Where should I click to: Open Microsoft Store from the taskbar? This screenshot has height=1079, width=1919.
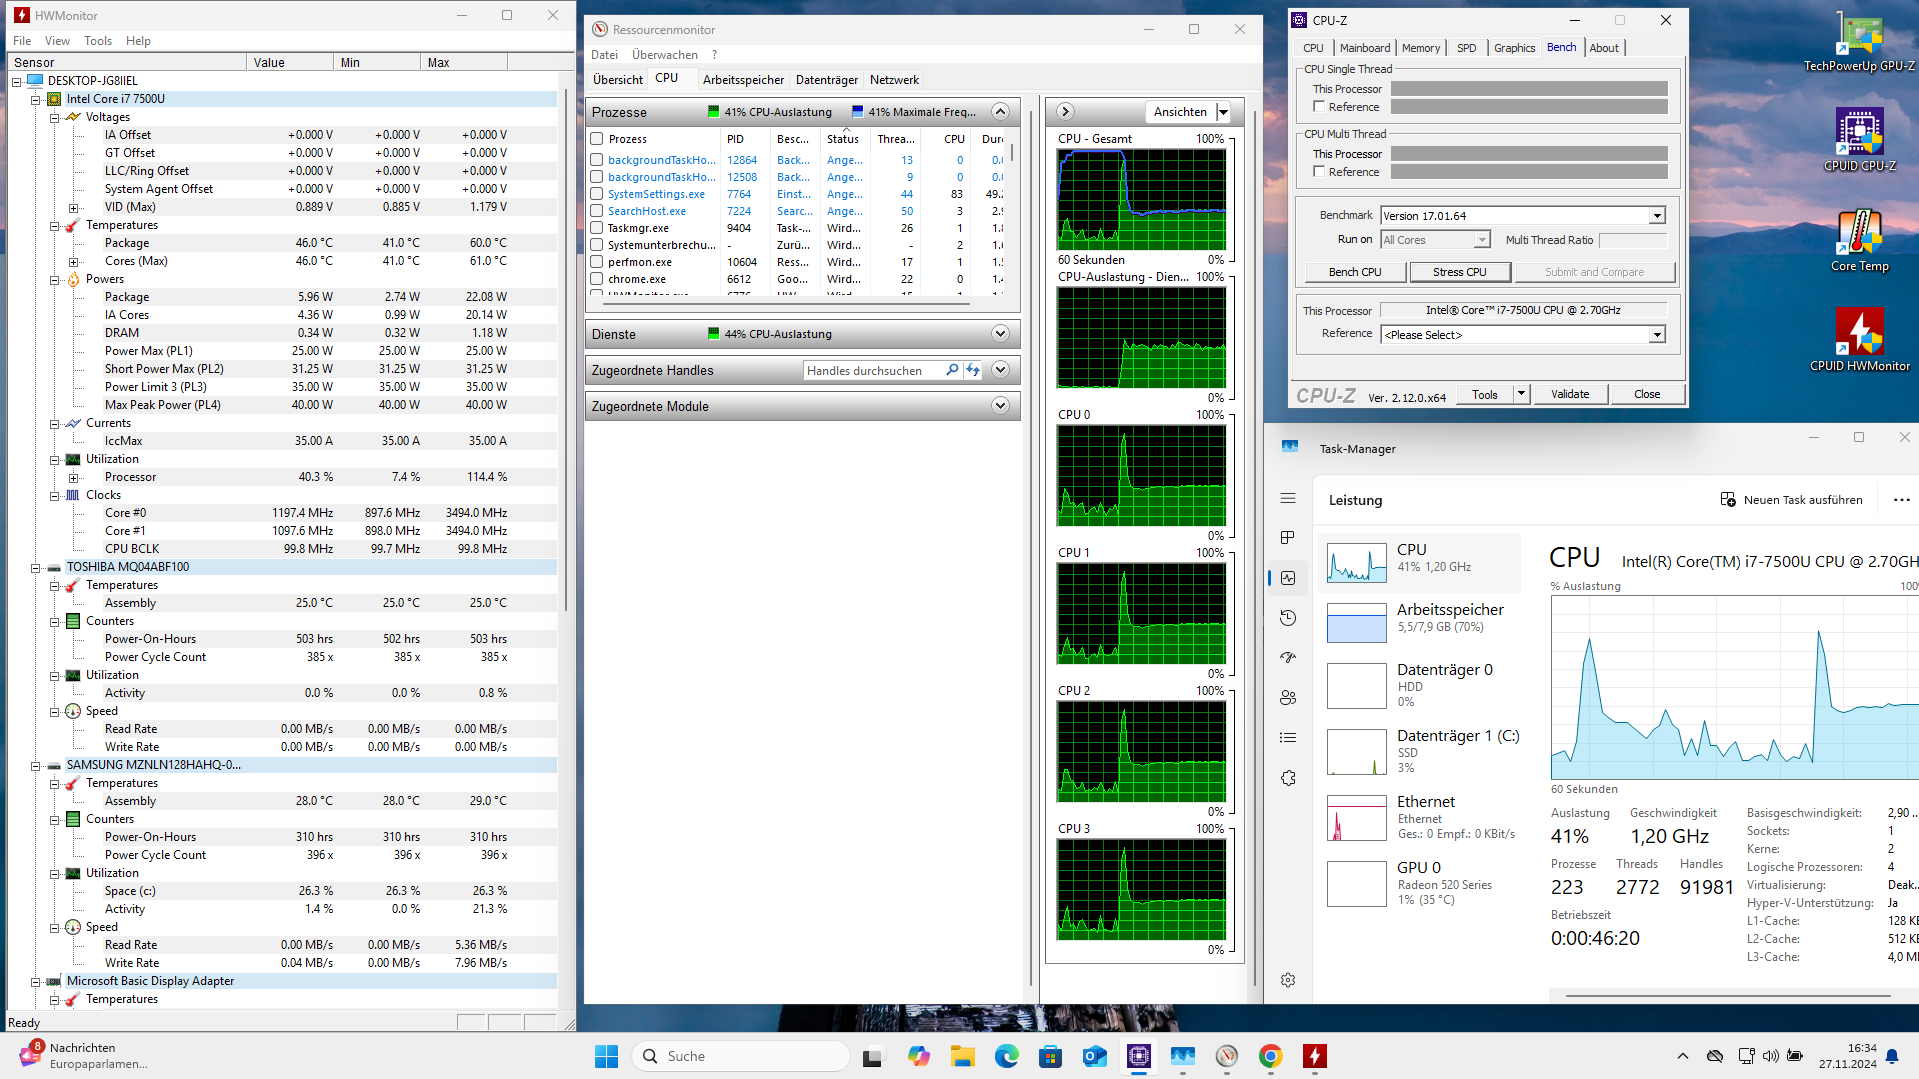[x=1051, y=1056]
